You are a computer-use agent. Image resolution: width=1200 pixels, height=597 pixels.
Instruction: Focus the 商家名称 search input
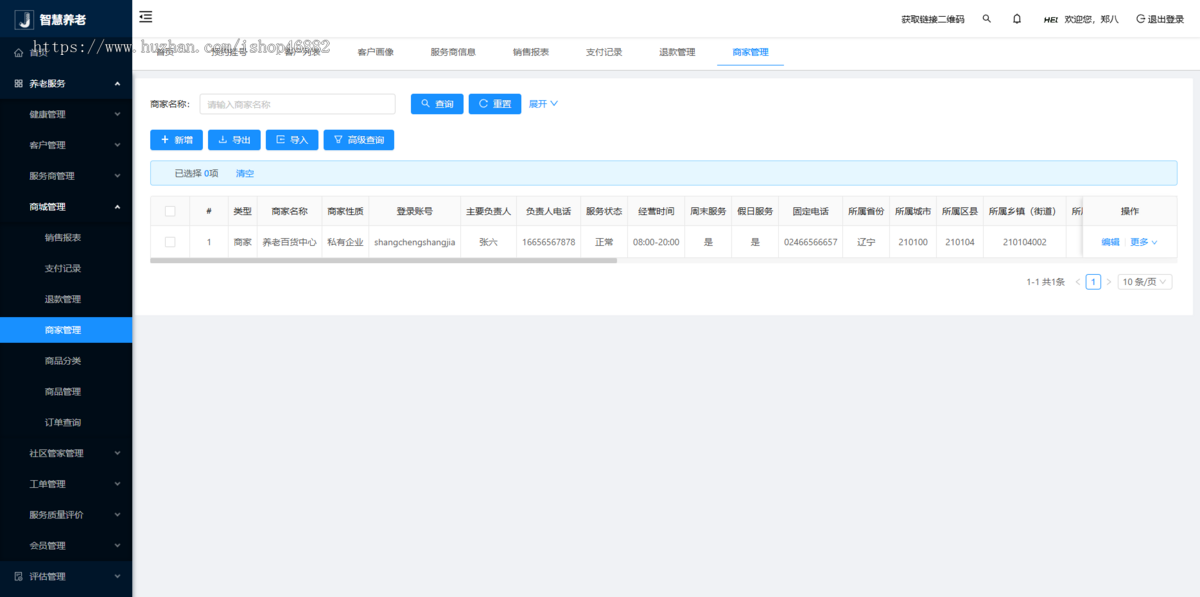(x=298, y=104)
